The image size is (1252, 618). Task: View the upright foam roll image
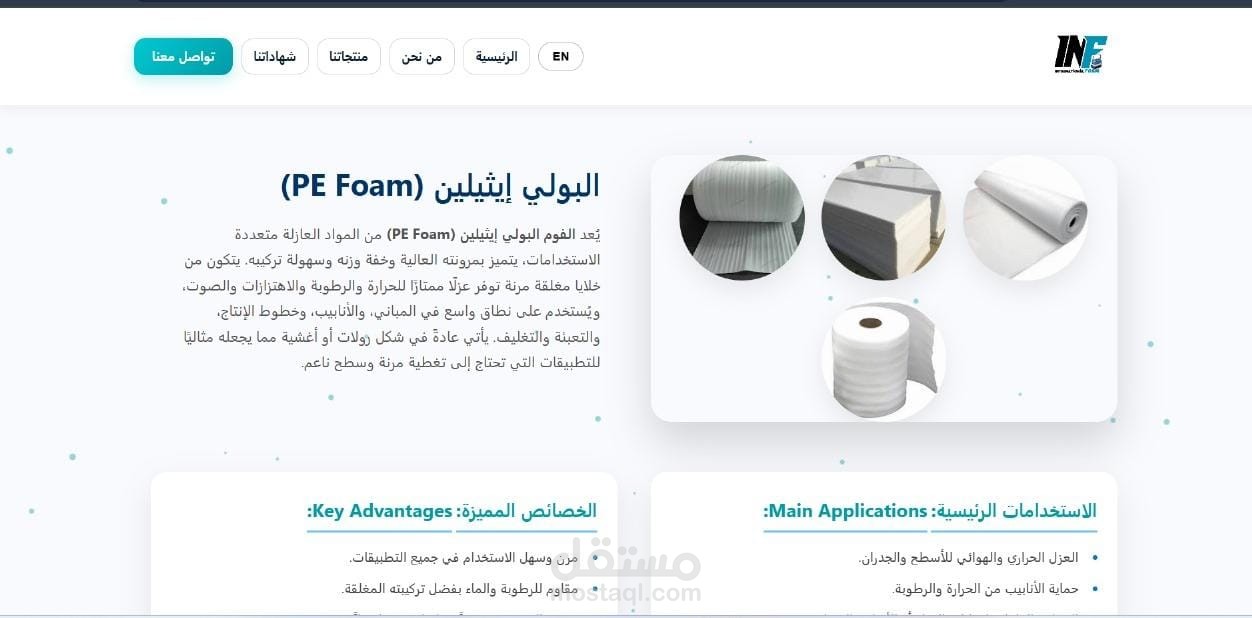(x=883, y=358)
